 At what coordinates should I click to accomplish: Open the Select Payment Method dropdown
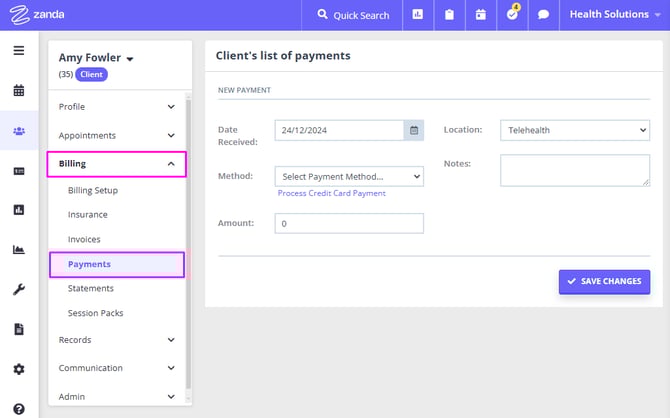pyautogui.click(x=348, y=177)
